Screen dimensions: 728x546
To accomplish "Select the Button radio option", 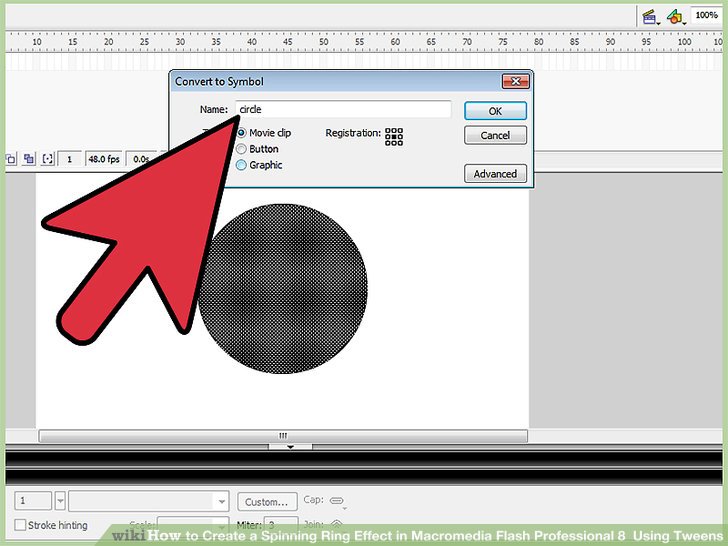I will [241, 149].
